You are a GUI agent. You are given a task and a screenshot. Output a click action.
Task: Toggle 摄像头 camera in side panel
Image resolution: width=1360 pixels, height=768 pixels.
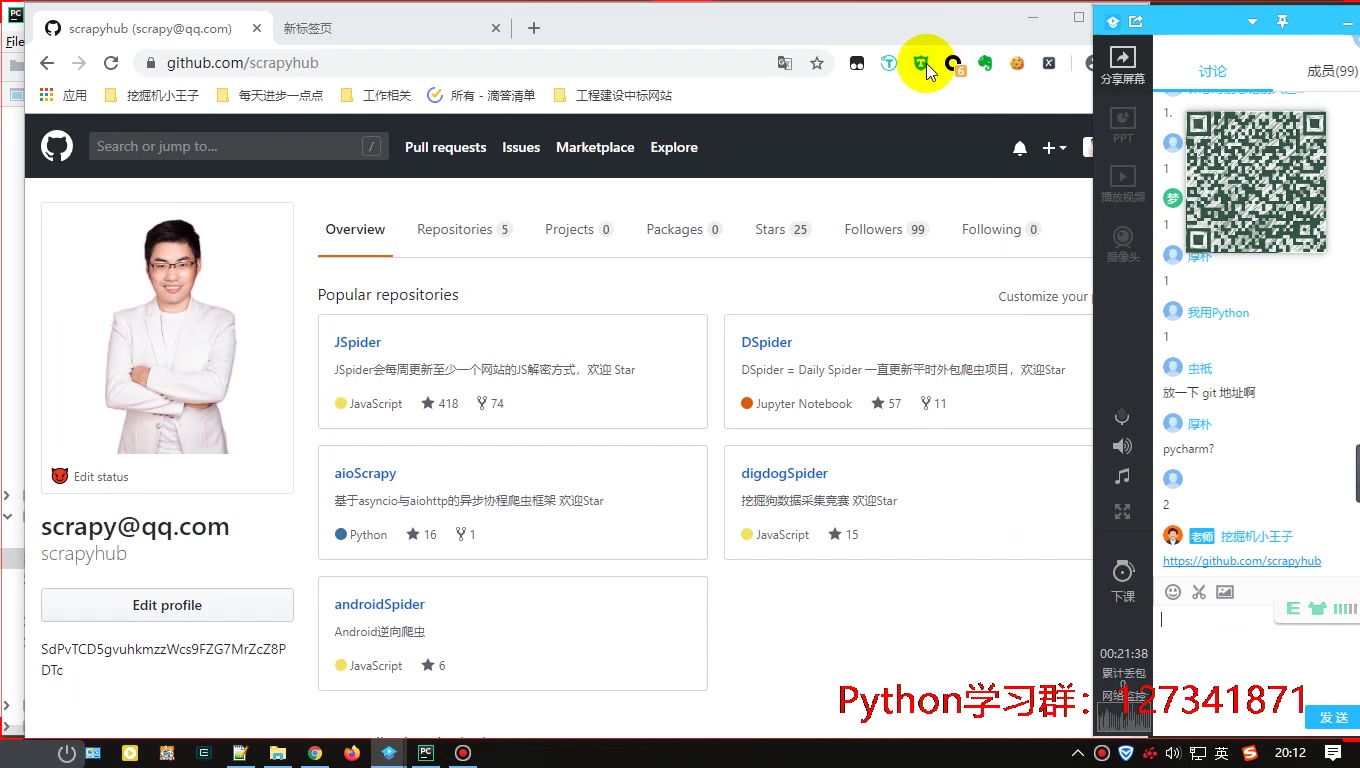coord(1123,244)
